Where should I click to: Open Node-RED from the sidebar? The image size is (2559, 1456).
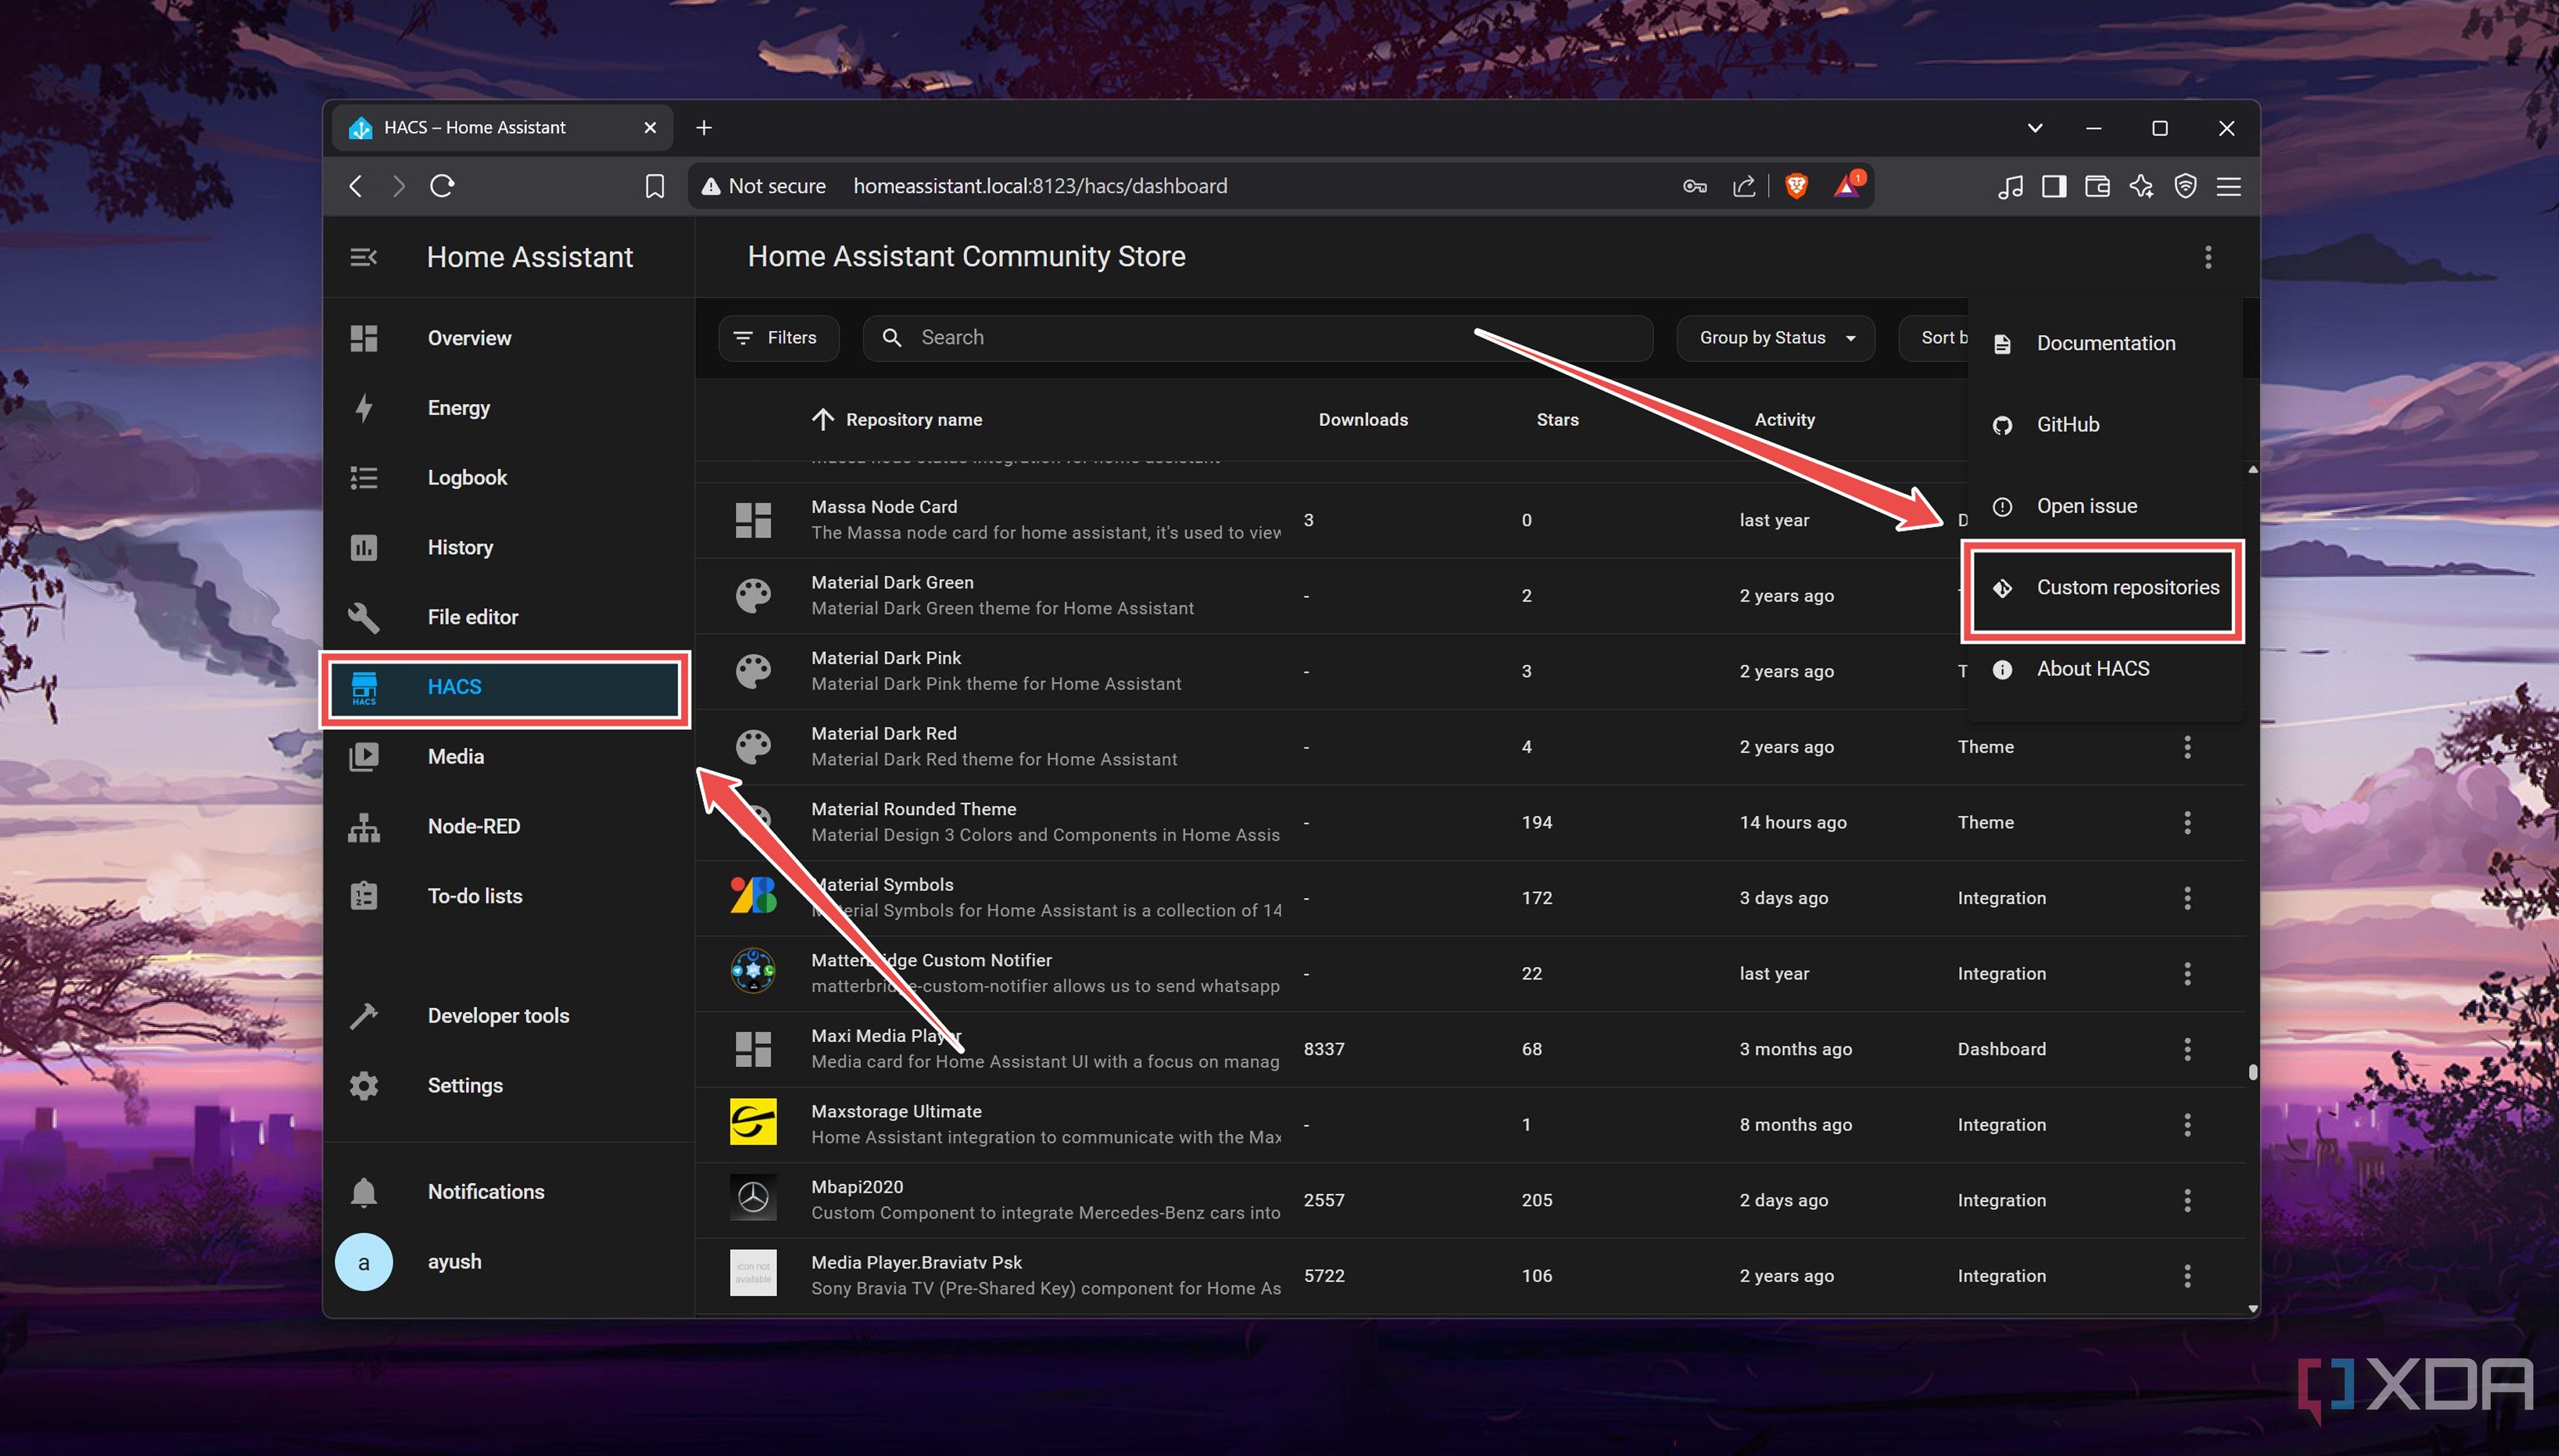pyautogui.click(x=473, y=826)
